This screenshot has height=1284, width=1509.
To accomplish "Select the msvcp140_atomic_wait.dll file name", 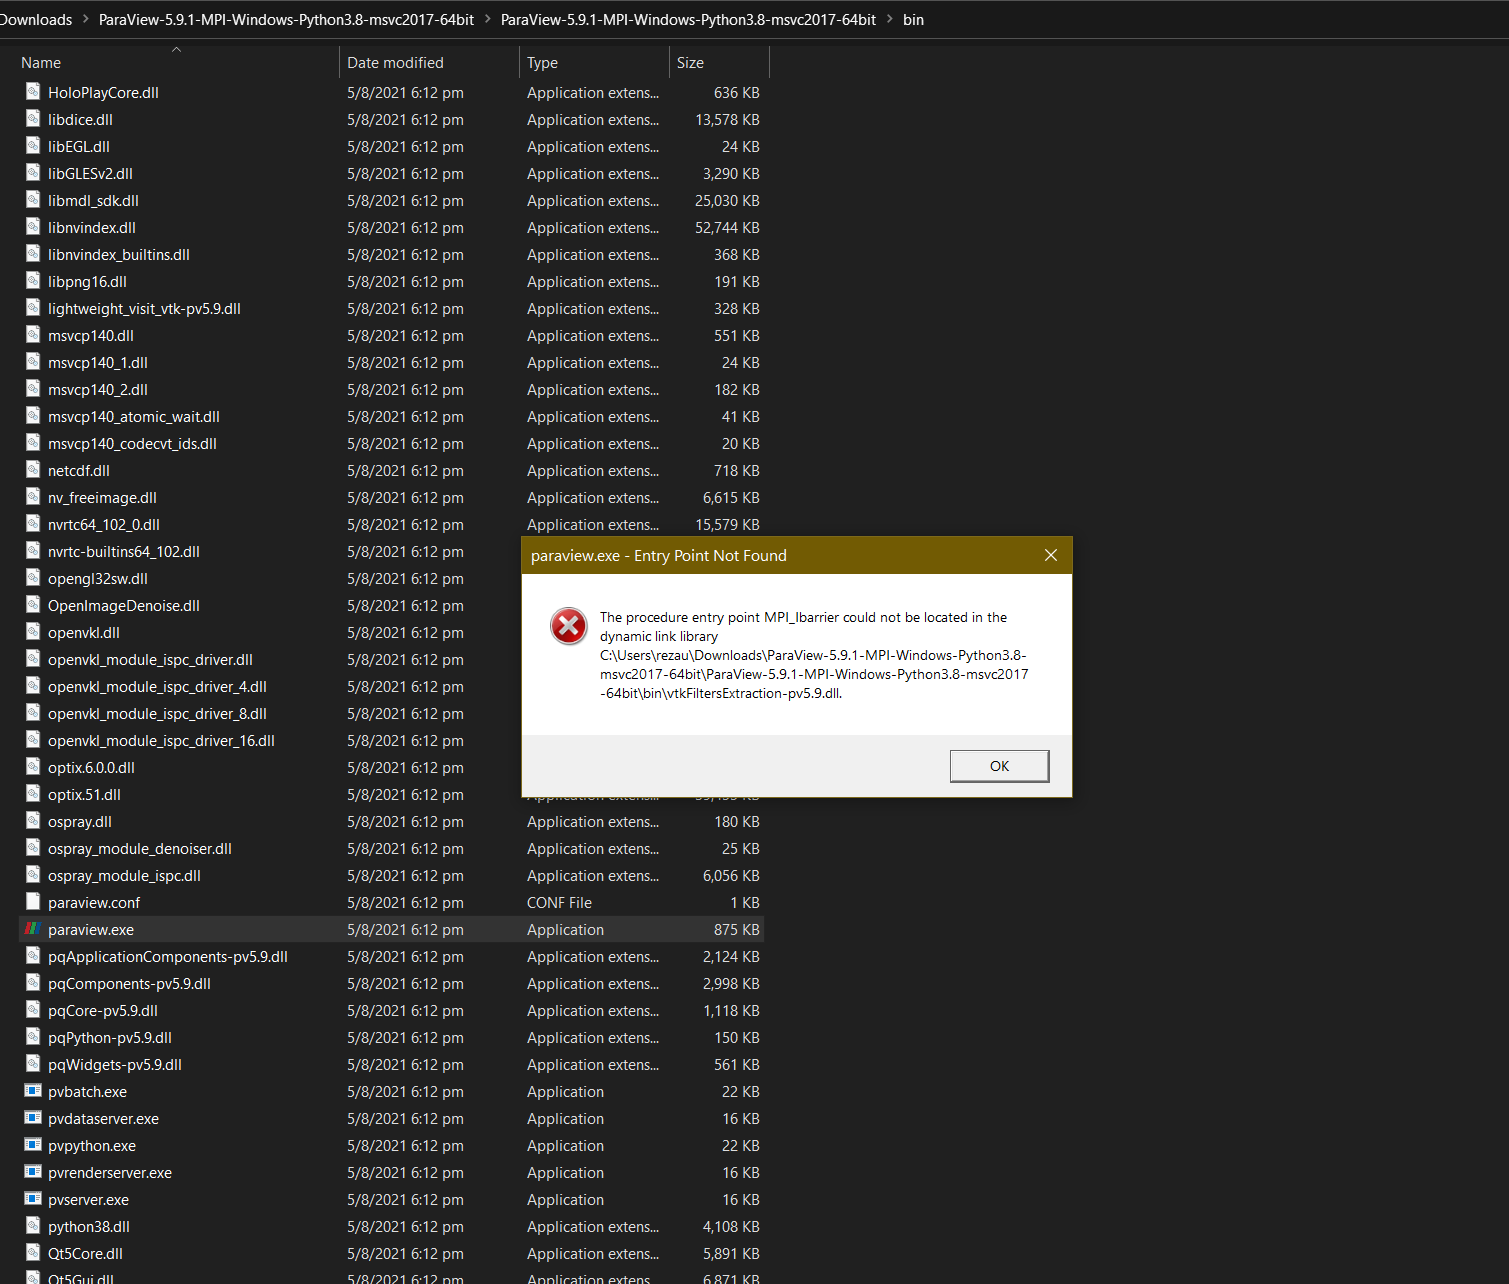I will pyautogui.click(x=134, y=416).
